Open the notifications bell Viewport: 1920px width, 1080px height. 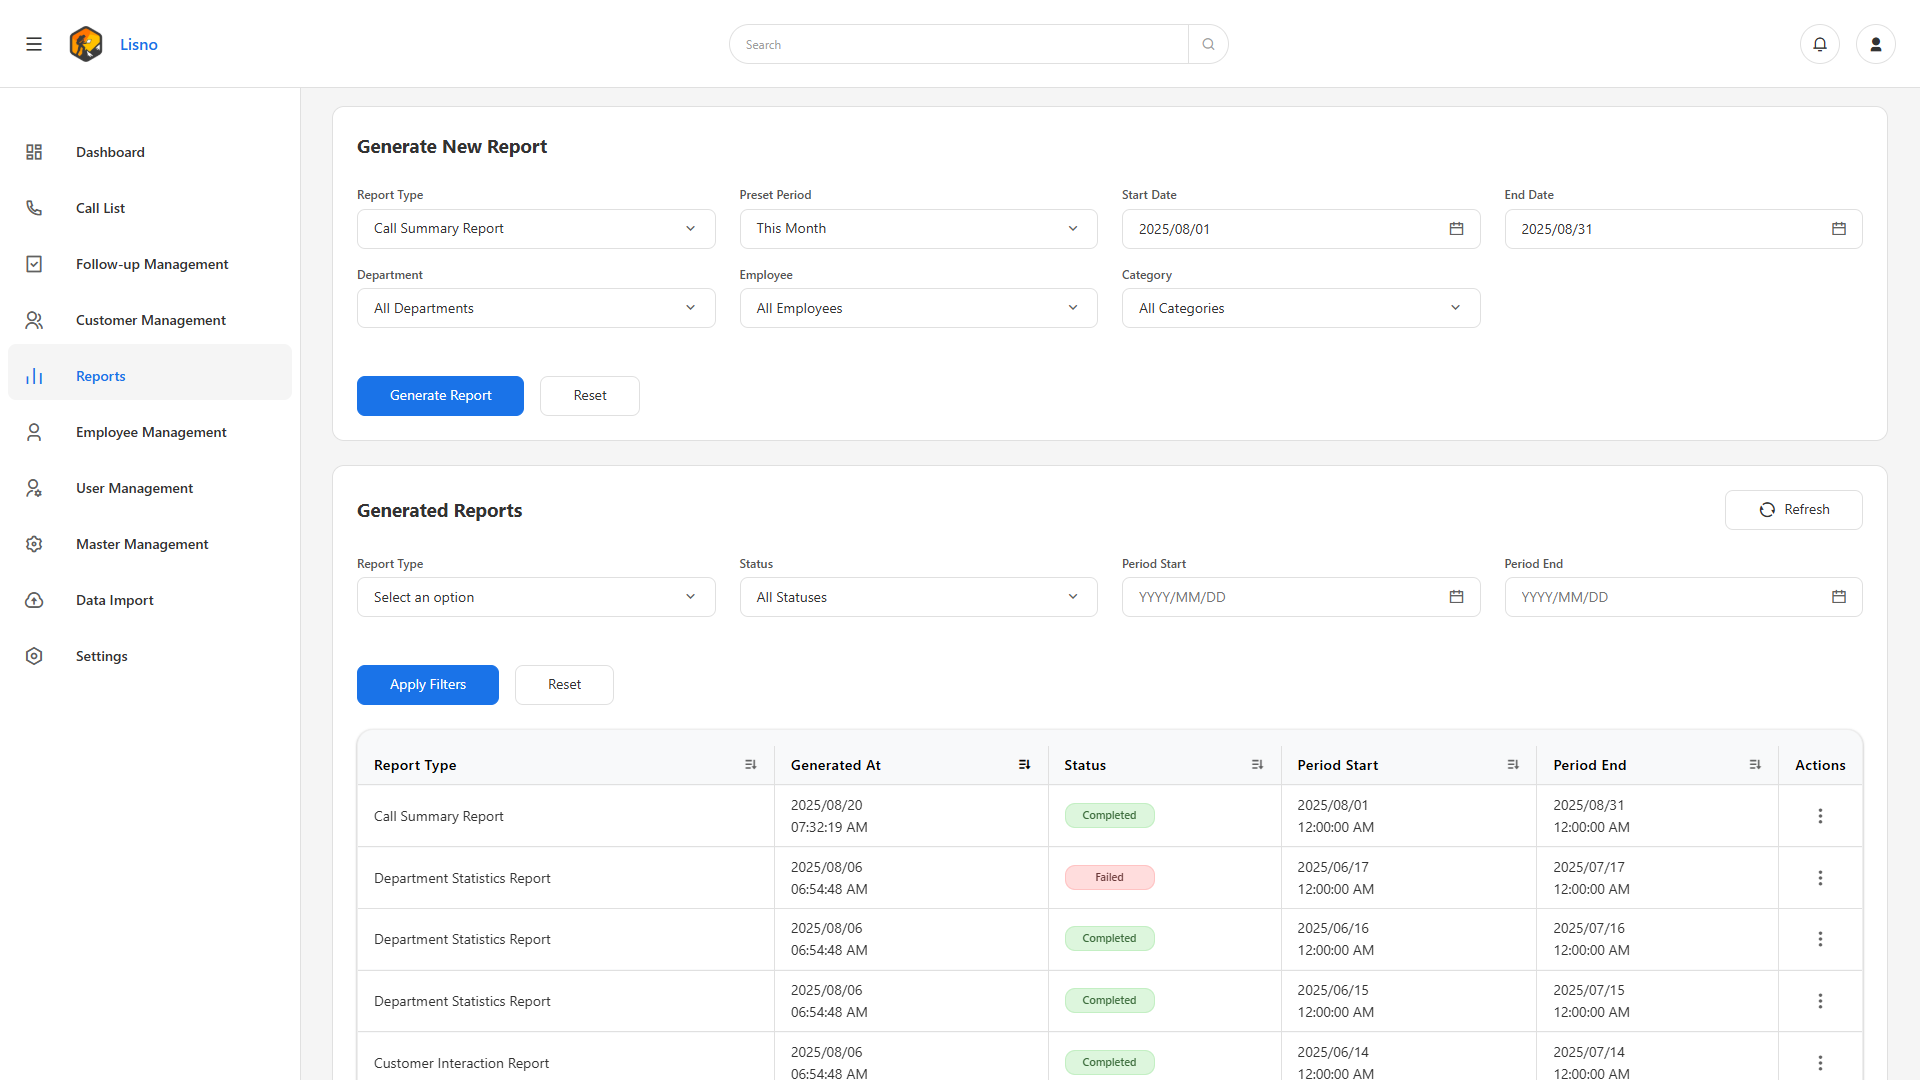click(1820, 44)
